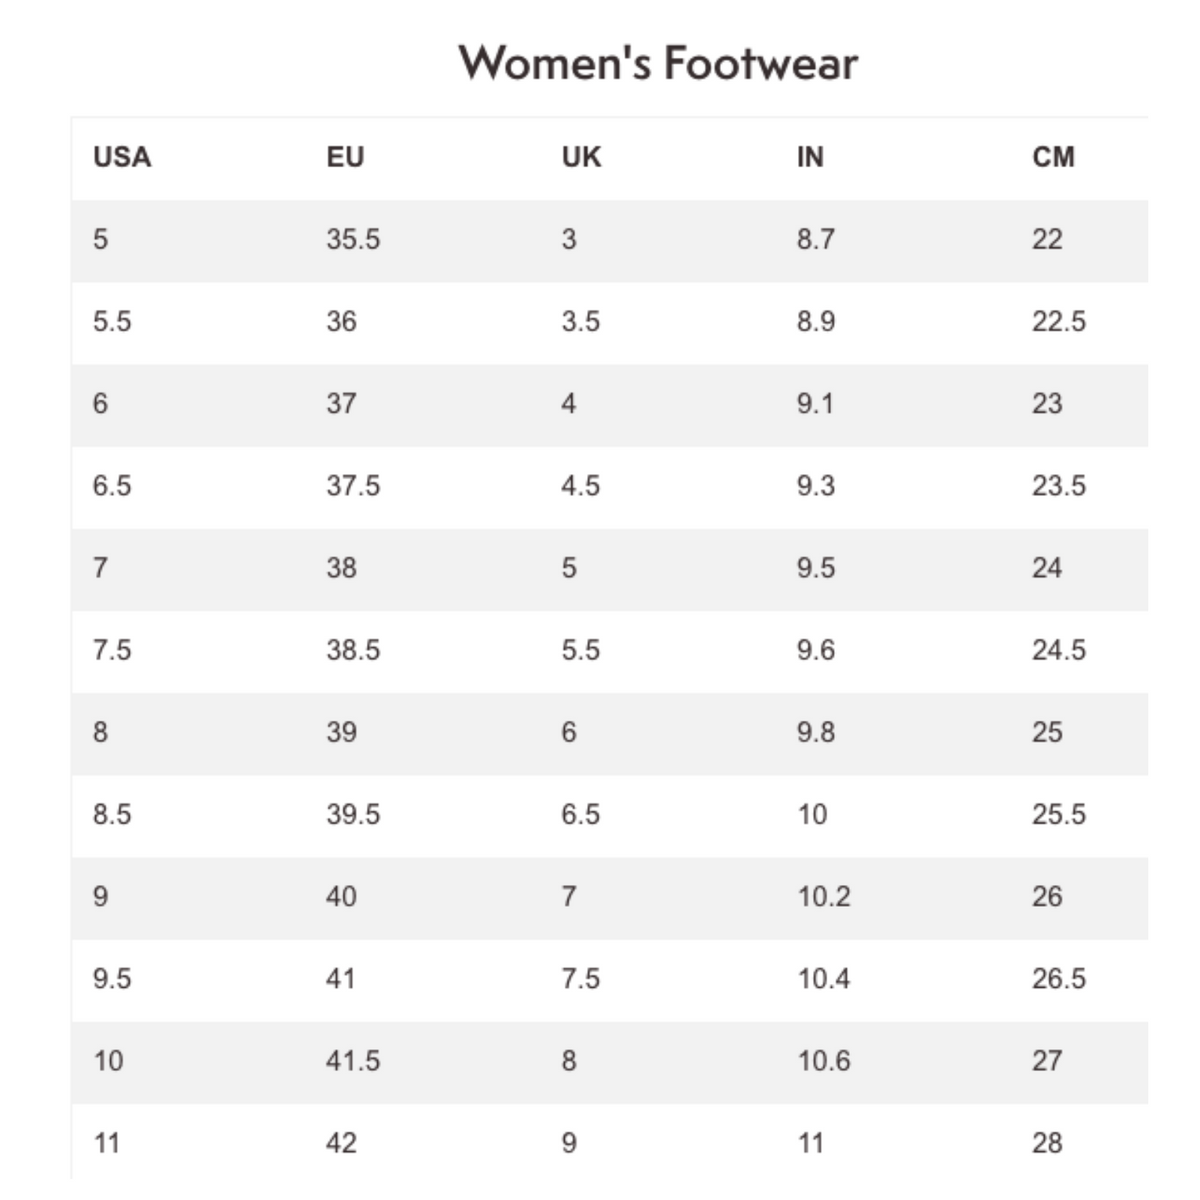The height and width of the screenshot is (1200, 1200).
Task: Select EU size 37 cell
Action: pos(341,403)
